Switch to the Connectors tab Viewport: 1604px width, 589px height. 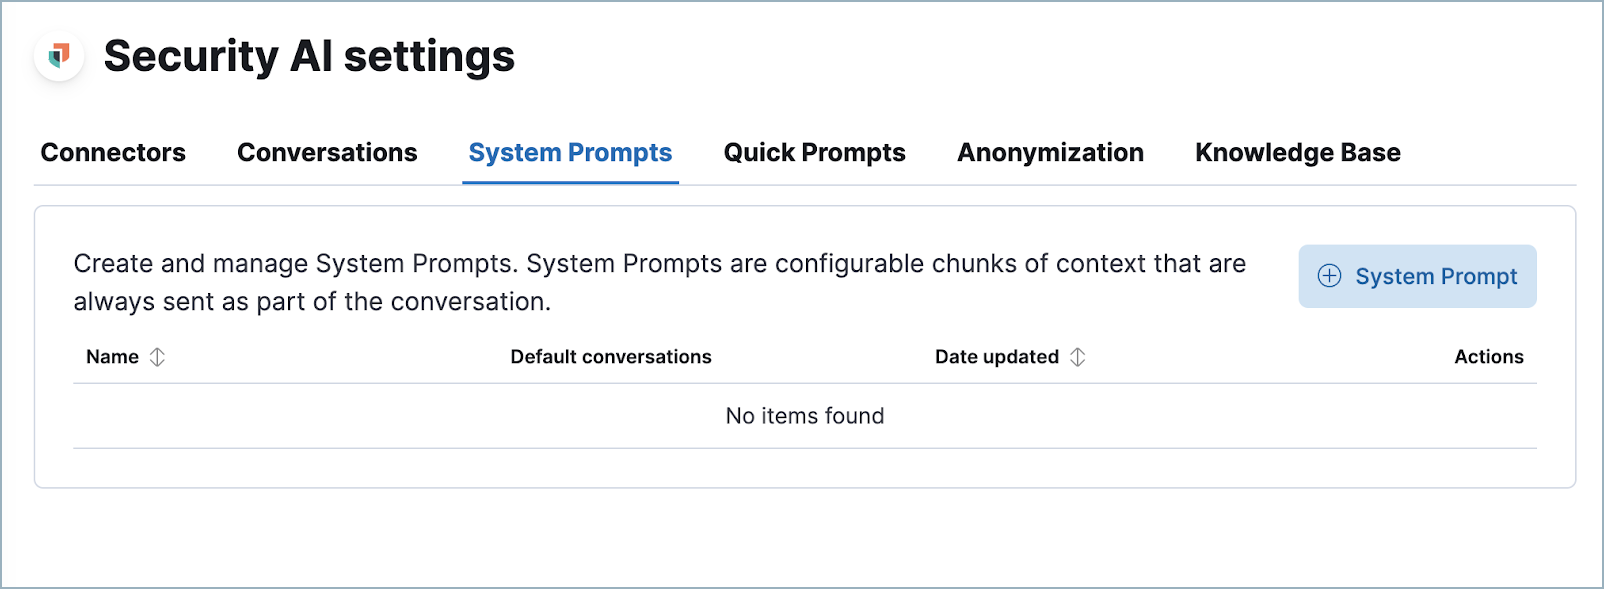point(113,152)
